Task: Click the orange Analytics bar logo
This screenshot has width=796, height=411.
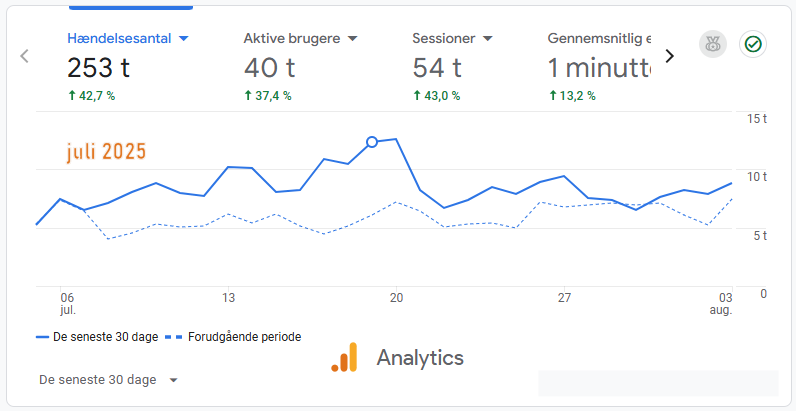Action: (345, 357)
